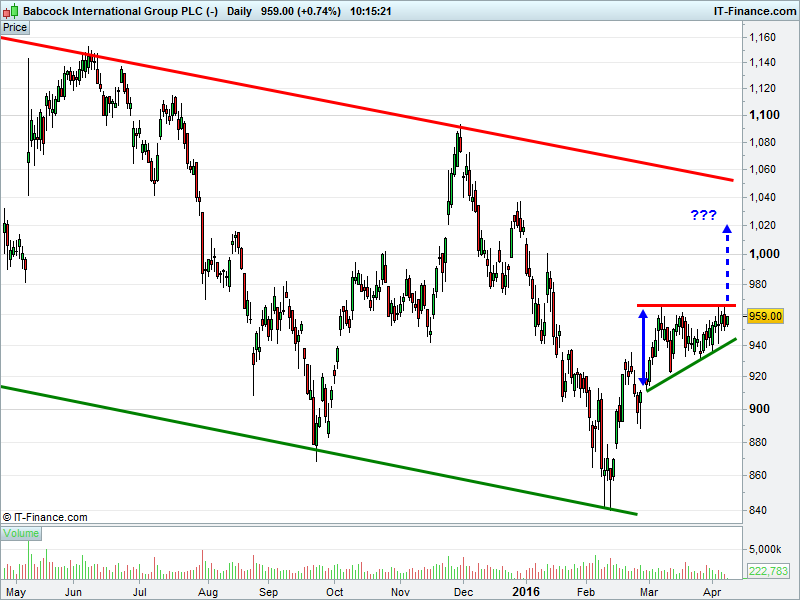Viewport: 800px width, 600px height.
Task: Click the 5,000k volume axis label
Action: pyautogui.click(x=765, y=549)
